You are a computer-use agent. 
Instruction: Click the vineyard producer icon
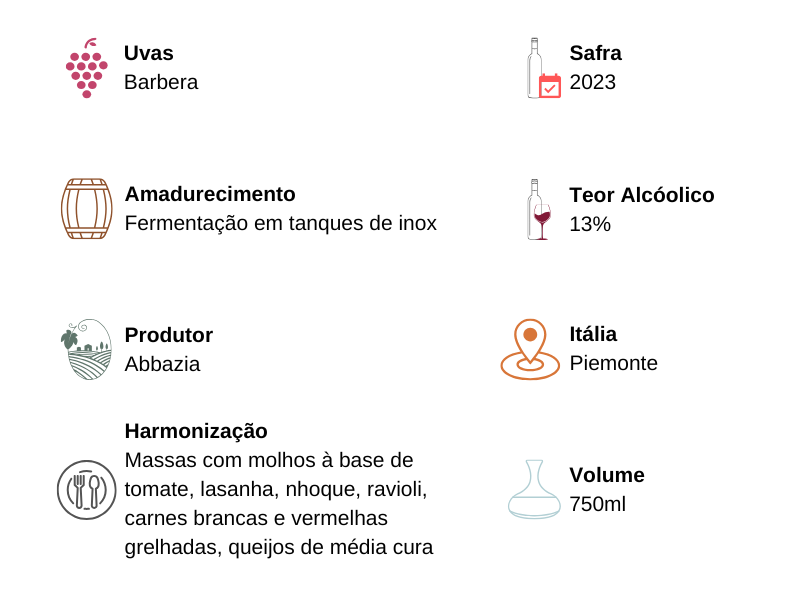tap(86, 349)
